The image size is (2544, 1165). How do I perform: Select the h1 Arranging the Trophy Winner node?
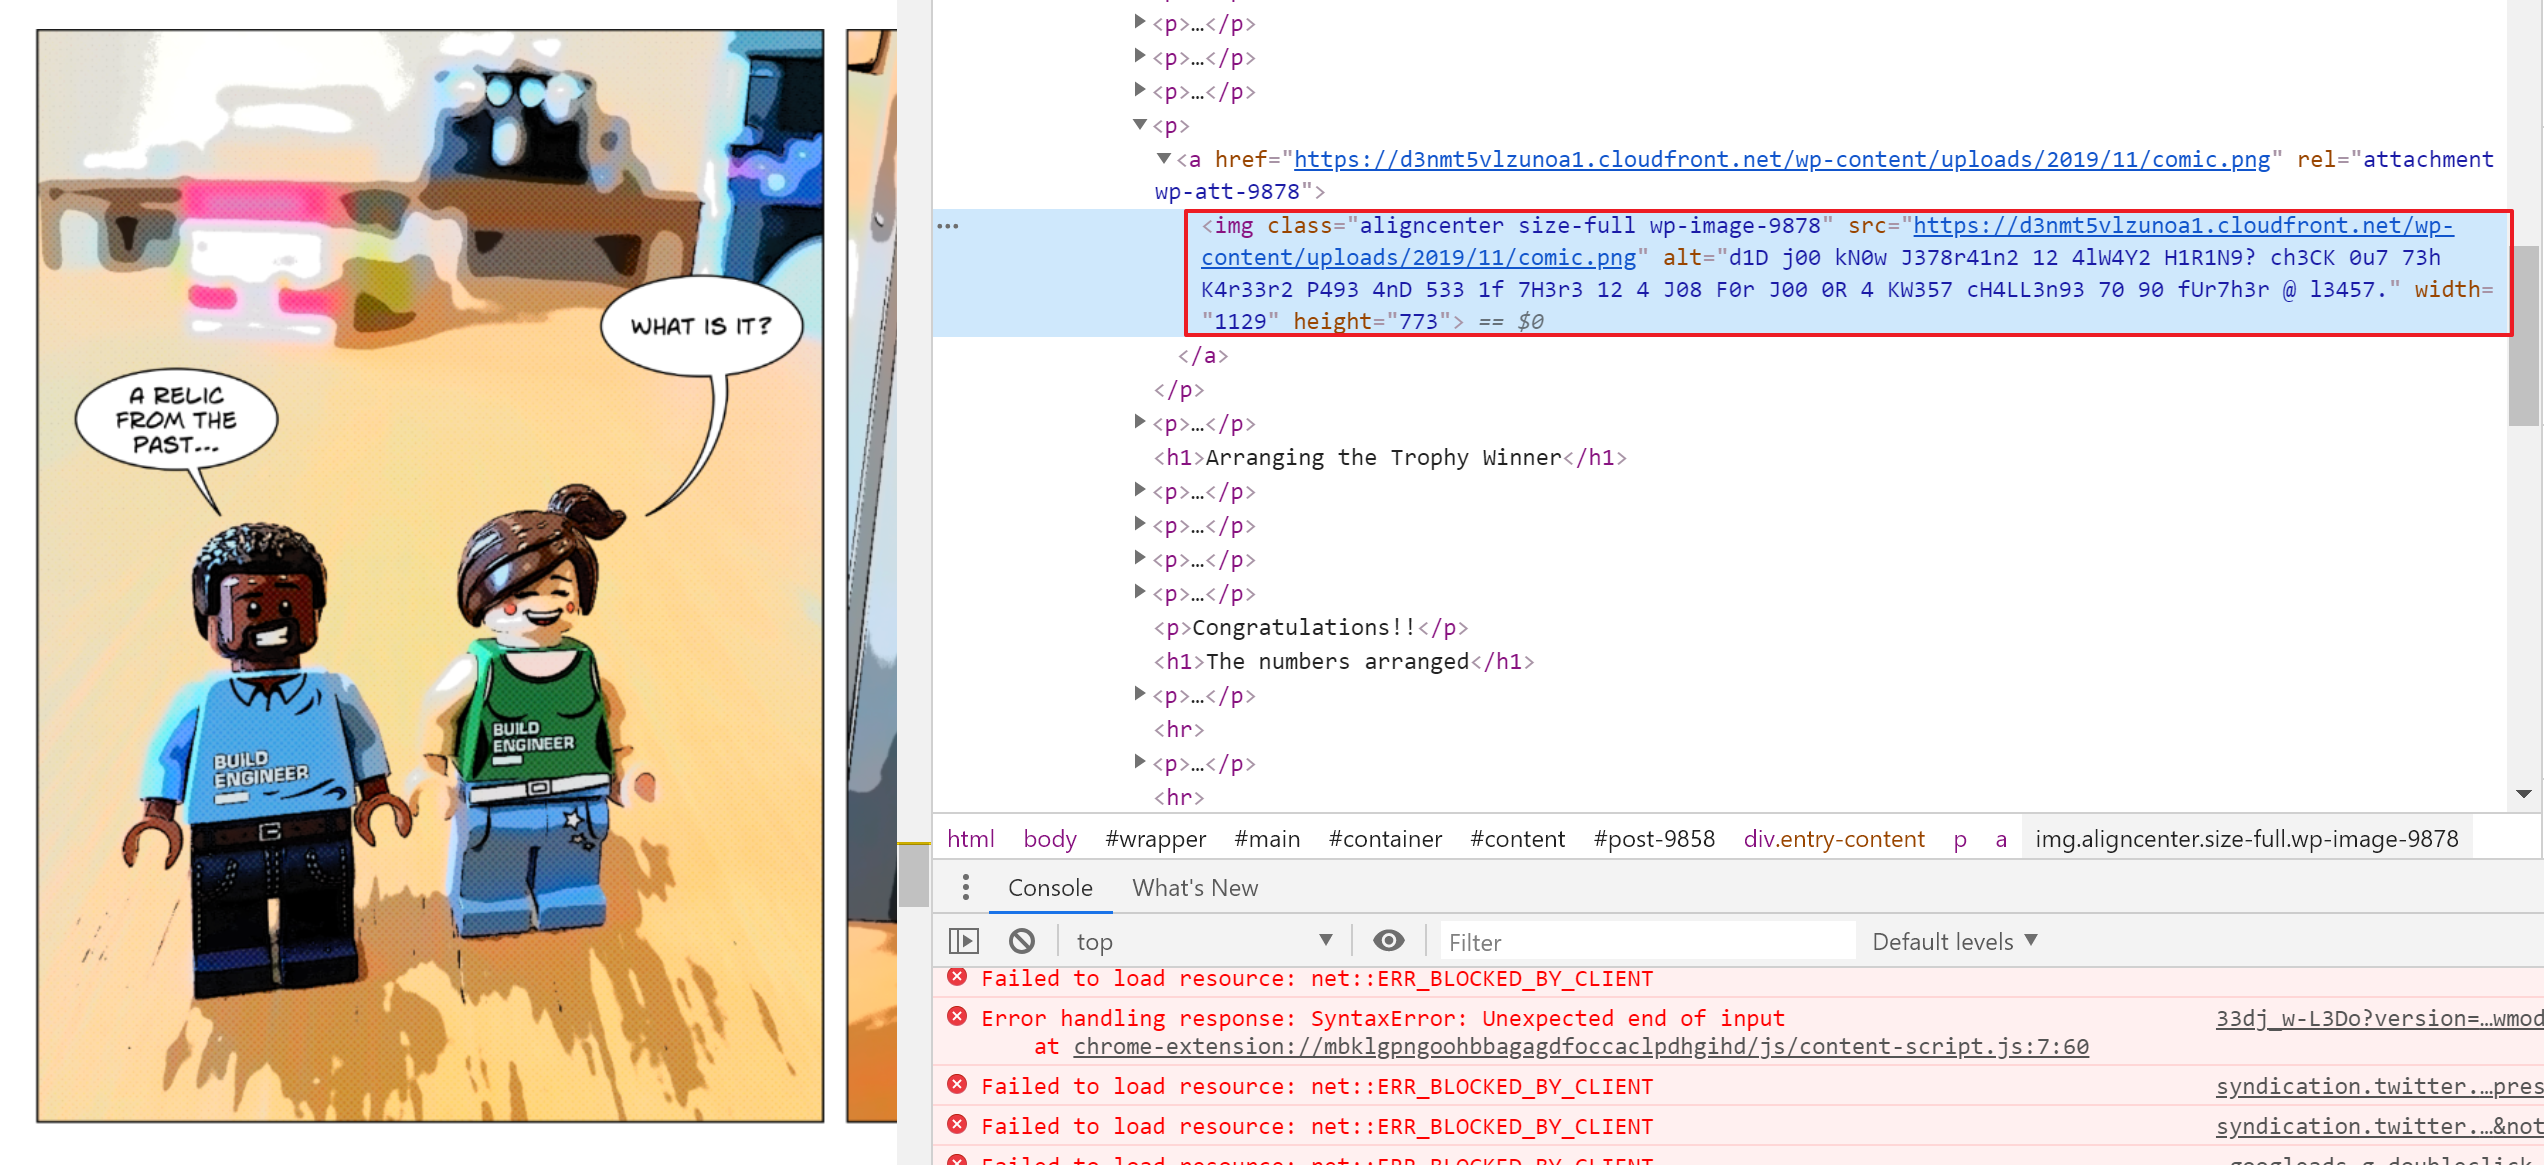tap(1389, 458)
